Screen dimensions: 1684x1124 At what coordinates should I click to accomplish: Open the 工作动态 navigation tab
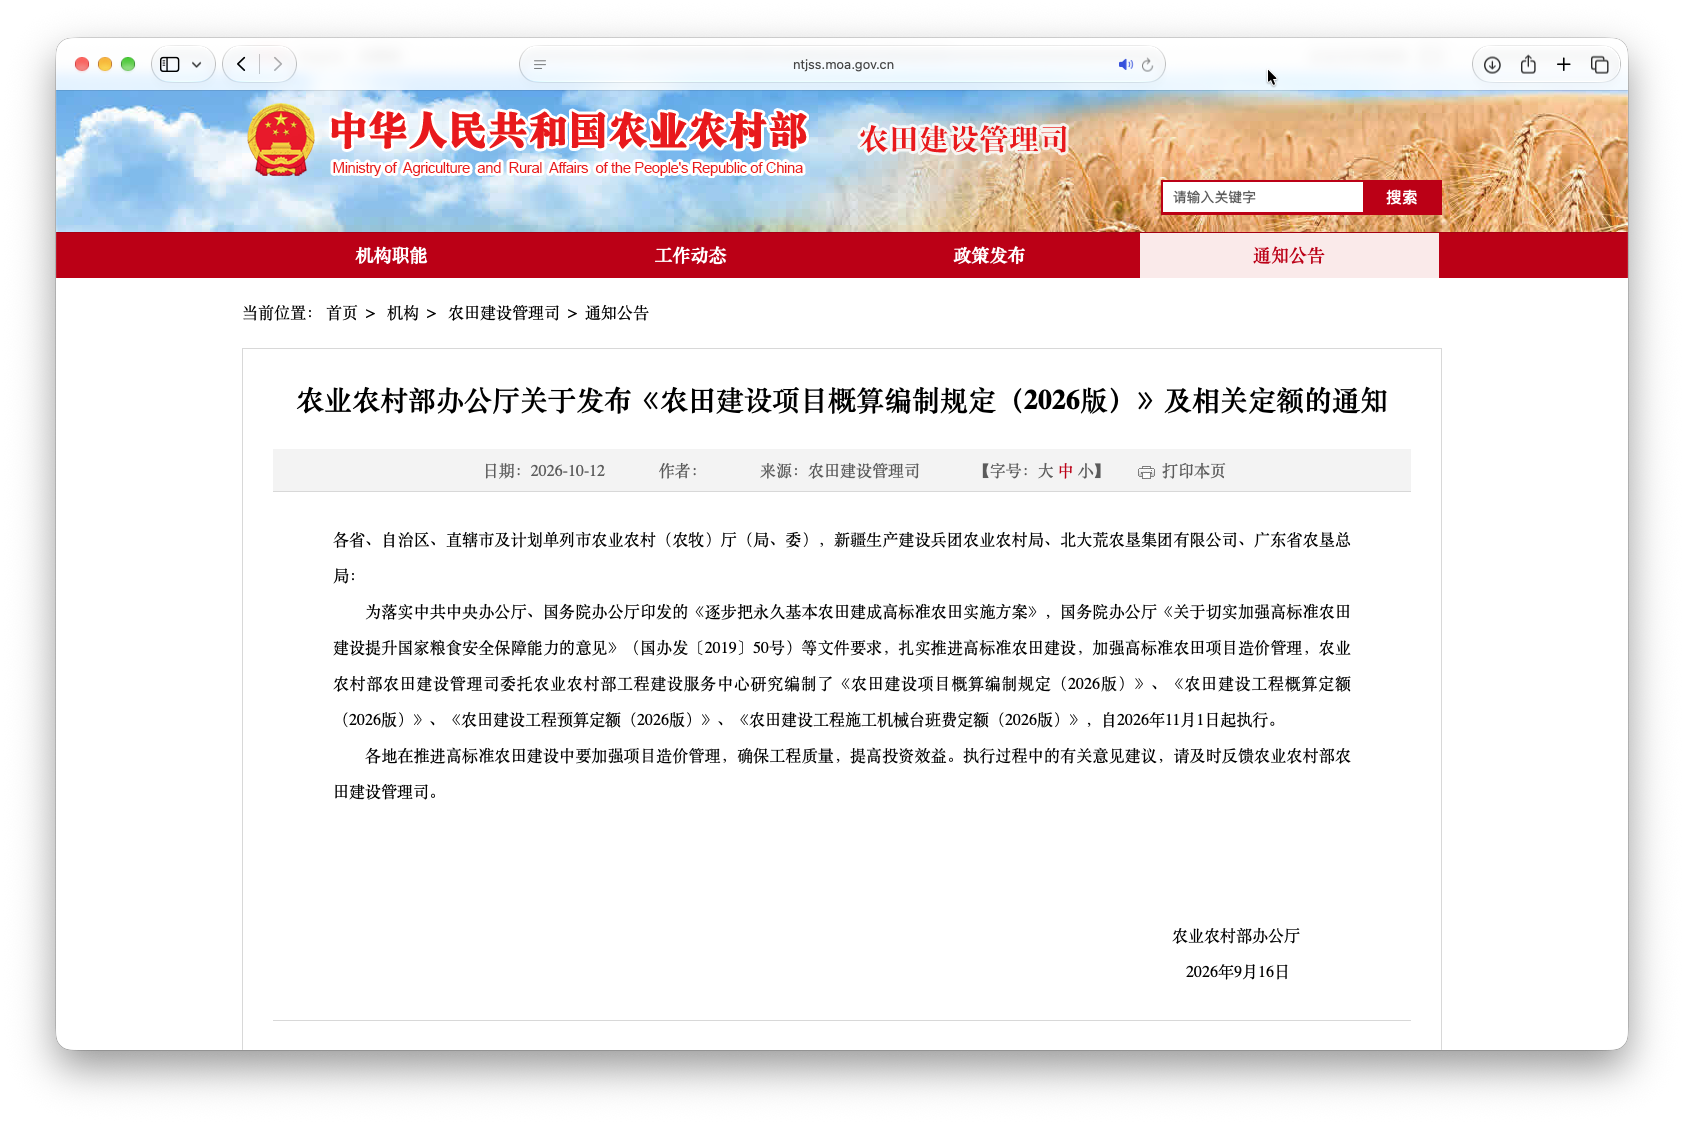[x=690, y=255]
